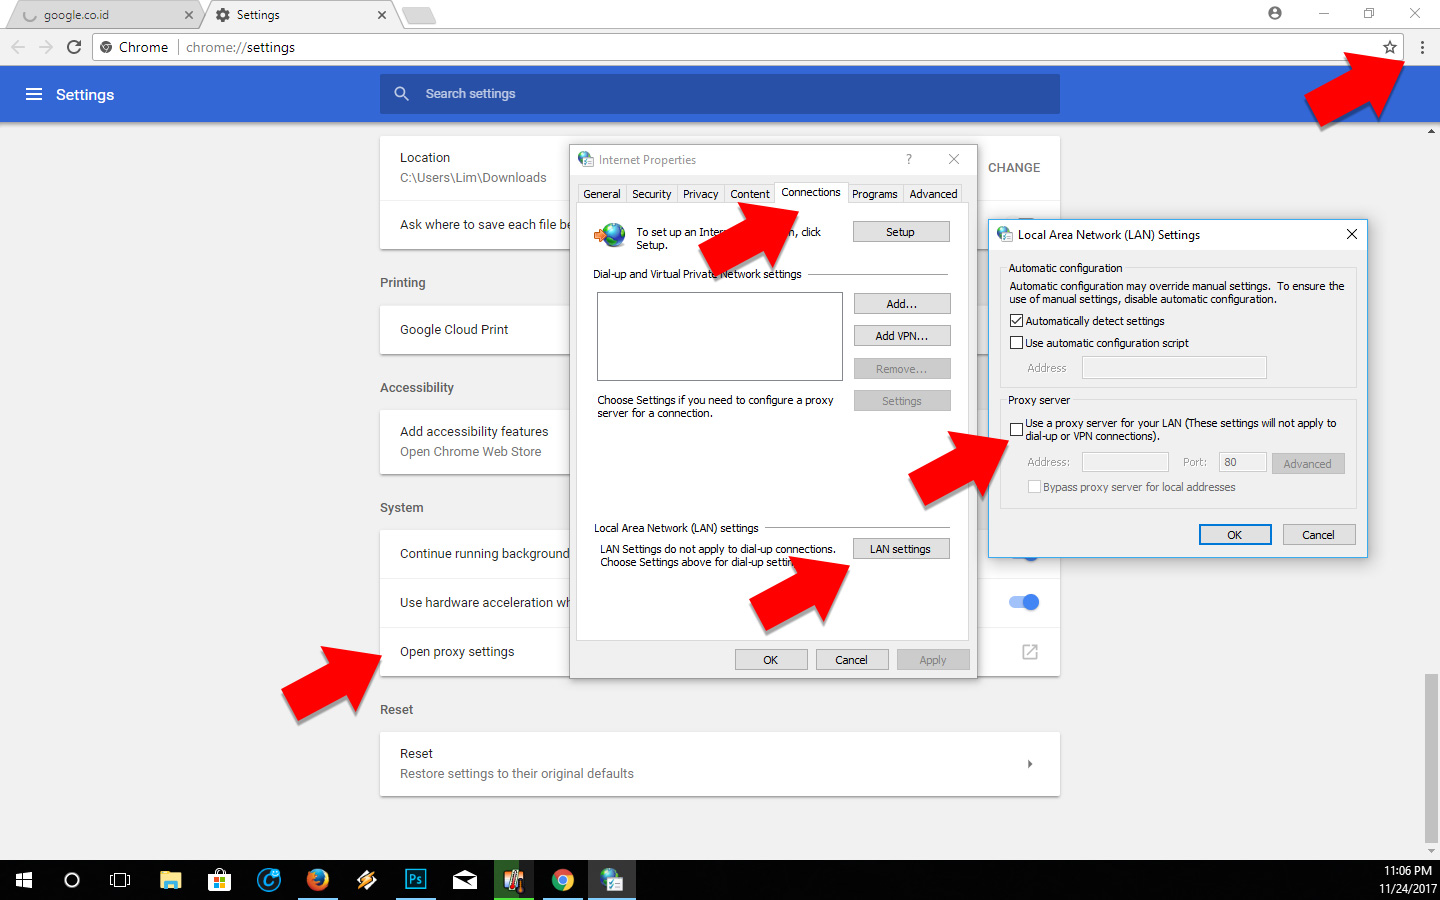
Task: Type in the proxy Address field
Action: point(1125,461)
